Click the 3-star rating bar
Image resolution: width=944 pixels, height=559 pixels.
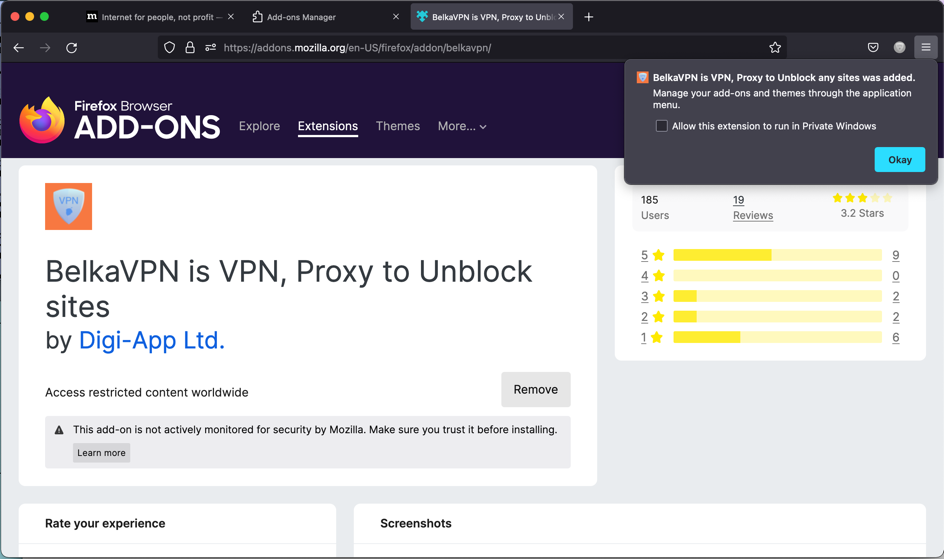coord(778,296)
